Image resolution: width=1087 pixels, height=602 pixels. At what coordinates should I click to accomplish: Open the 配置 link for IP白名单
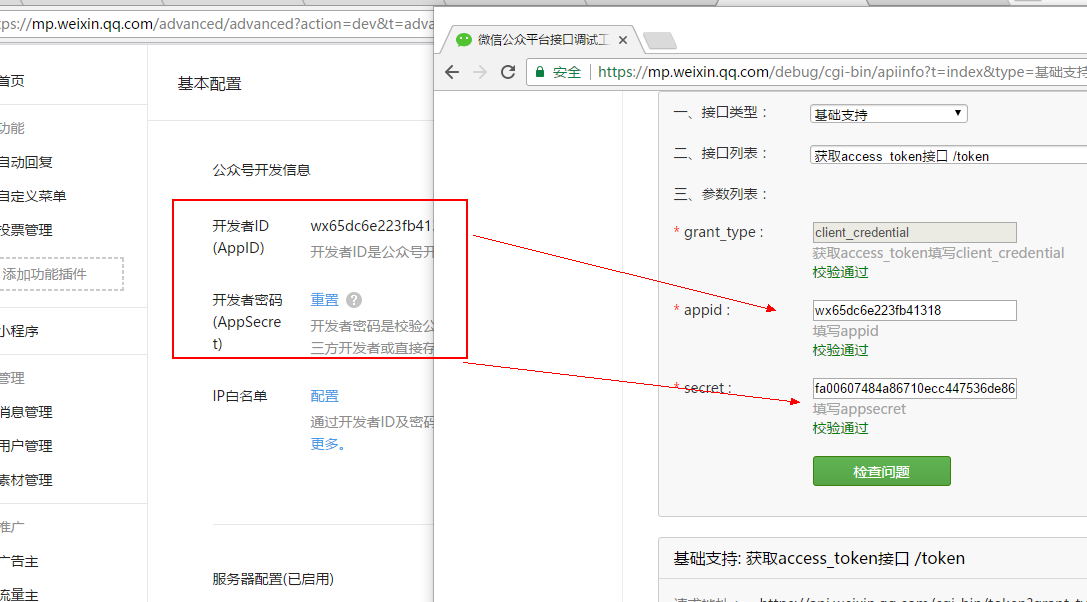point(324,396)
